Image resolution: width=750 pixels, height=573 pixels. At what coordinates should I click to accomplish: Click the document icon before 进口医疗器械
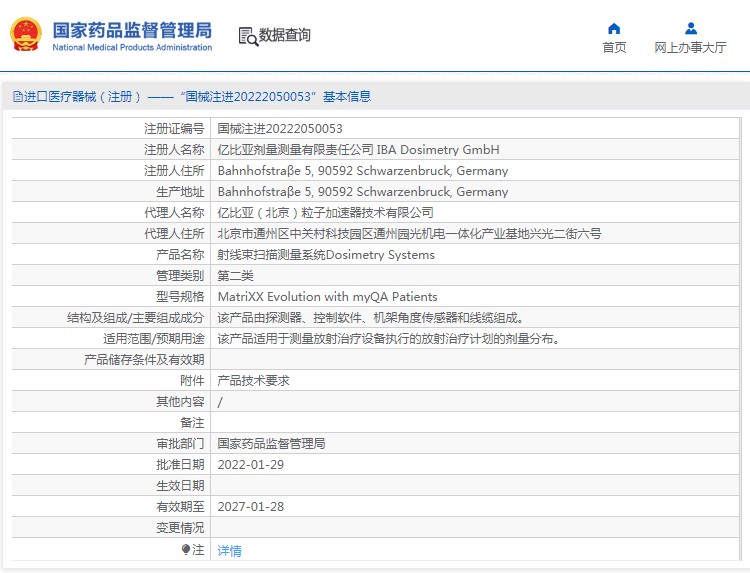[18, 97]
